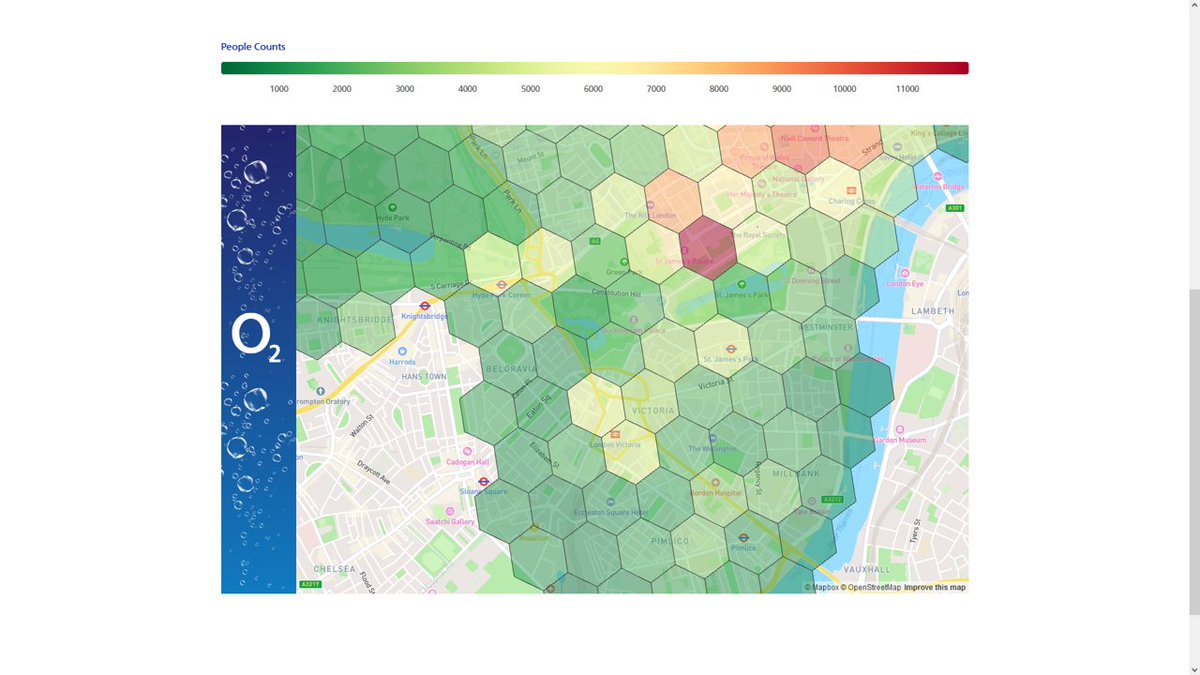The width and height of the screenshot is (1200, 675).
Task: Click the Green Park tree icon
Action: (x=624, y=262)
